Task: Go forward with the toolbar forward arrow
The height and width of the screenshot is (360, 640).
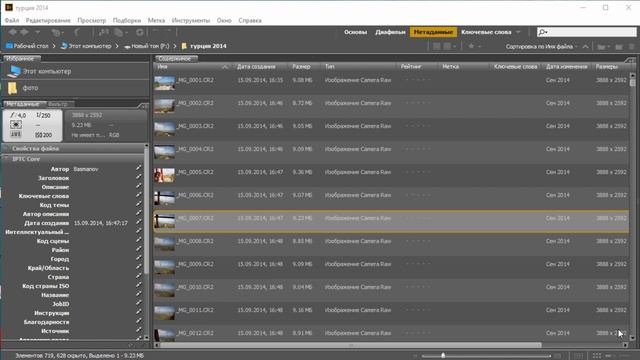Action: [x=25, y=32]
